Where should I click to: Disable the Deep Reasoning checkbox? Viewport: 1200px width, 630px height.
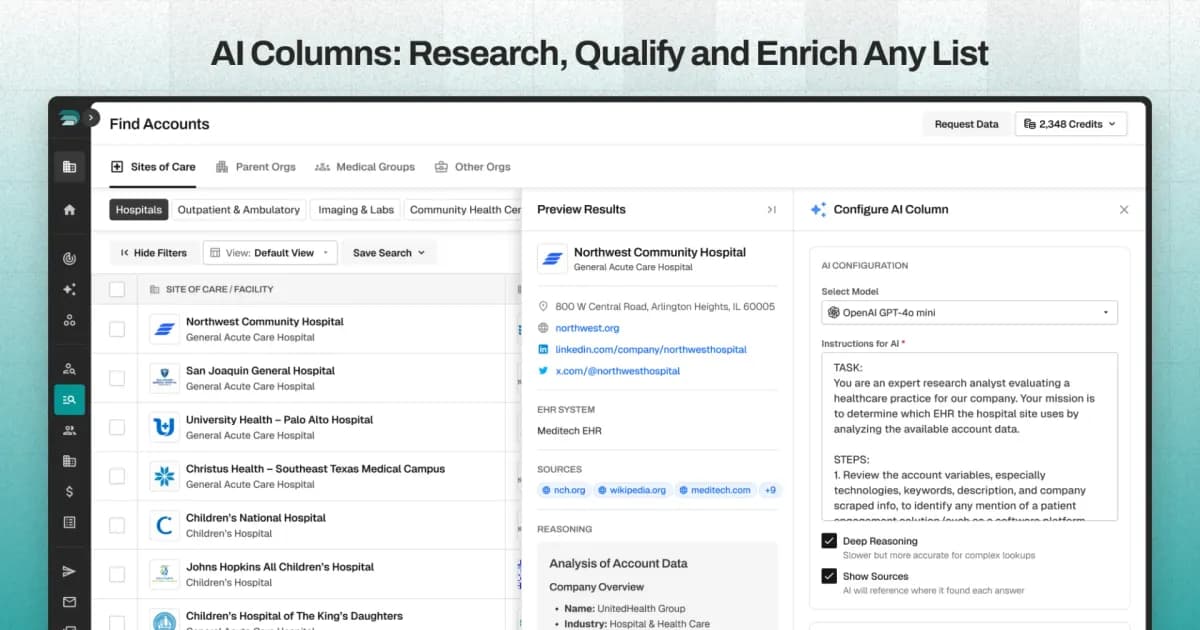tap(829, 541)
